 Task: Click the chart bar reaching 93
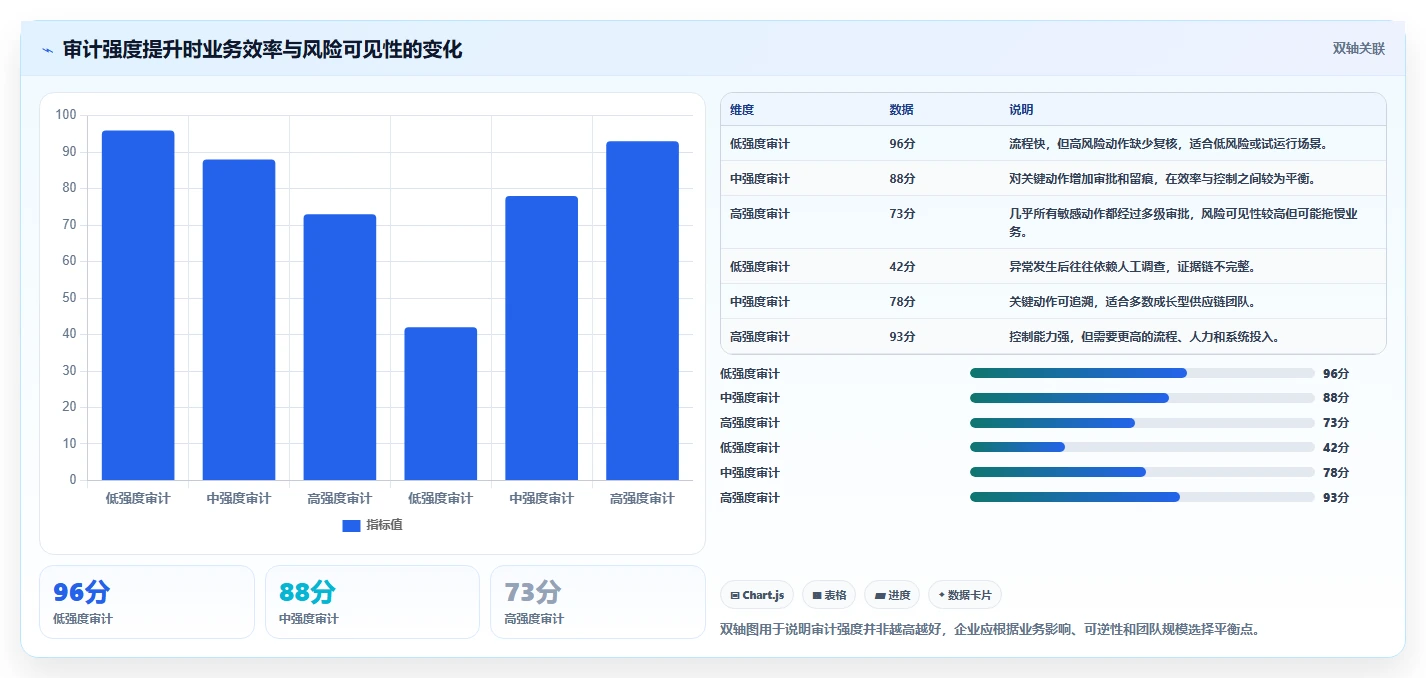point(642,311)
